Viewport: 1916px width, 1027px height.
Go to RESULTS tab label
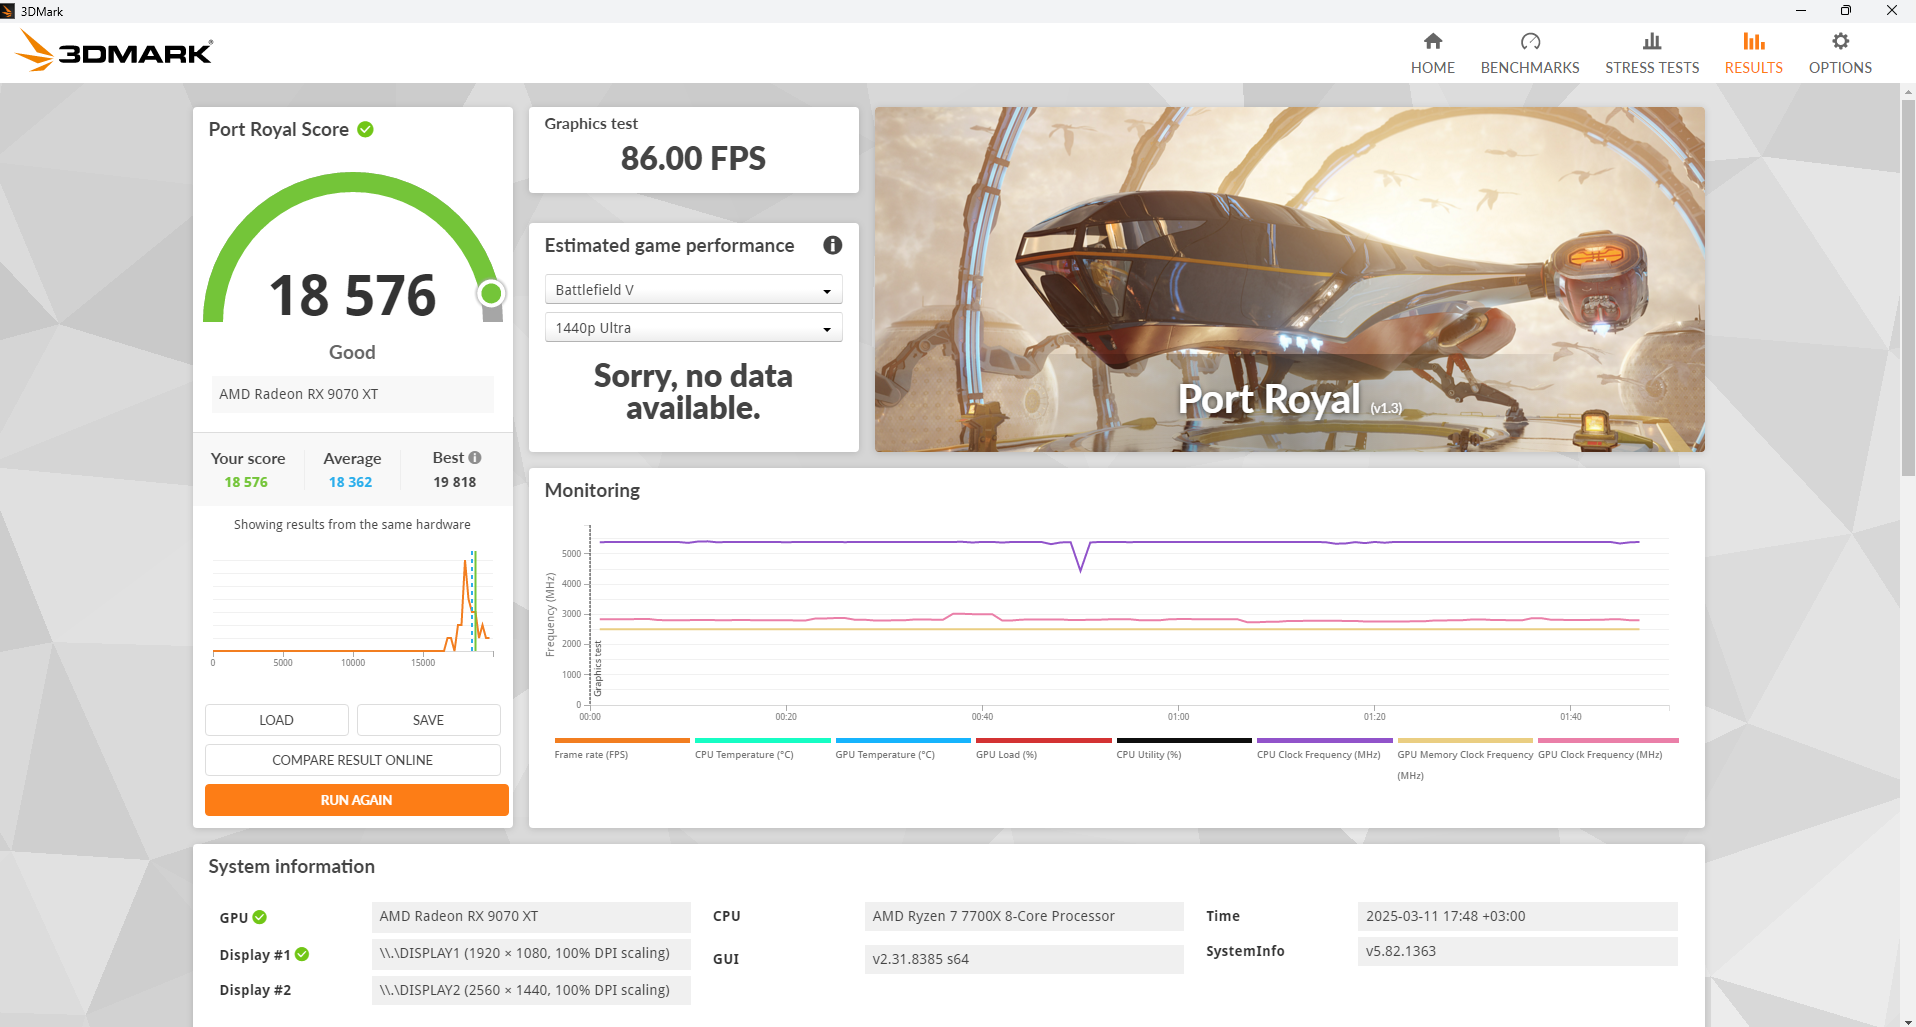[1753, 68]
